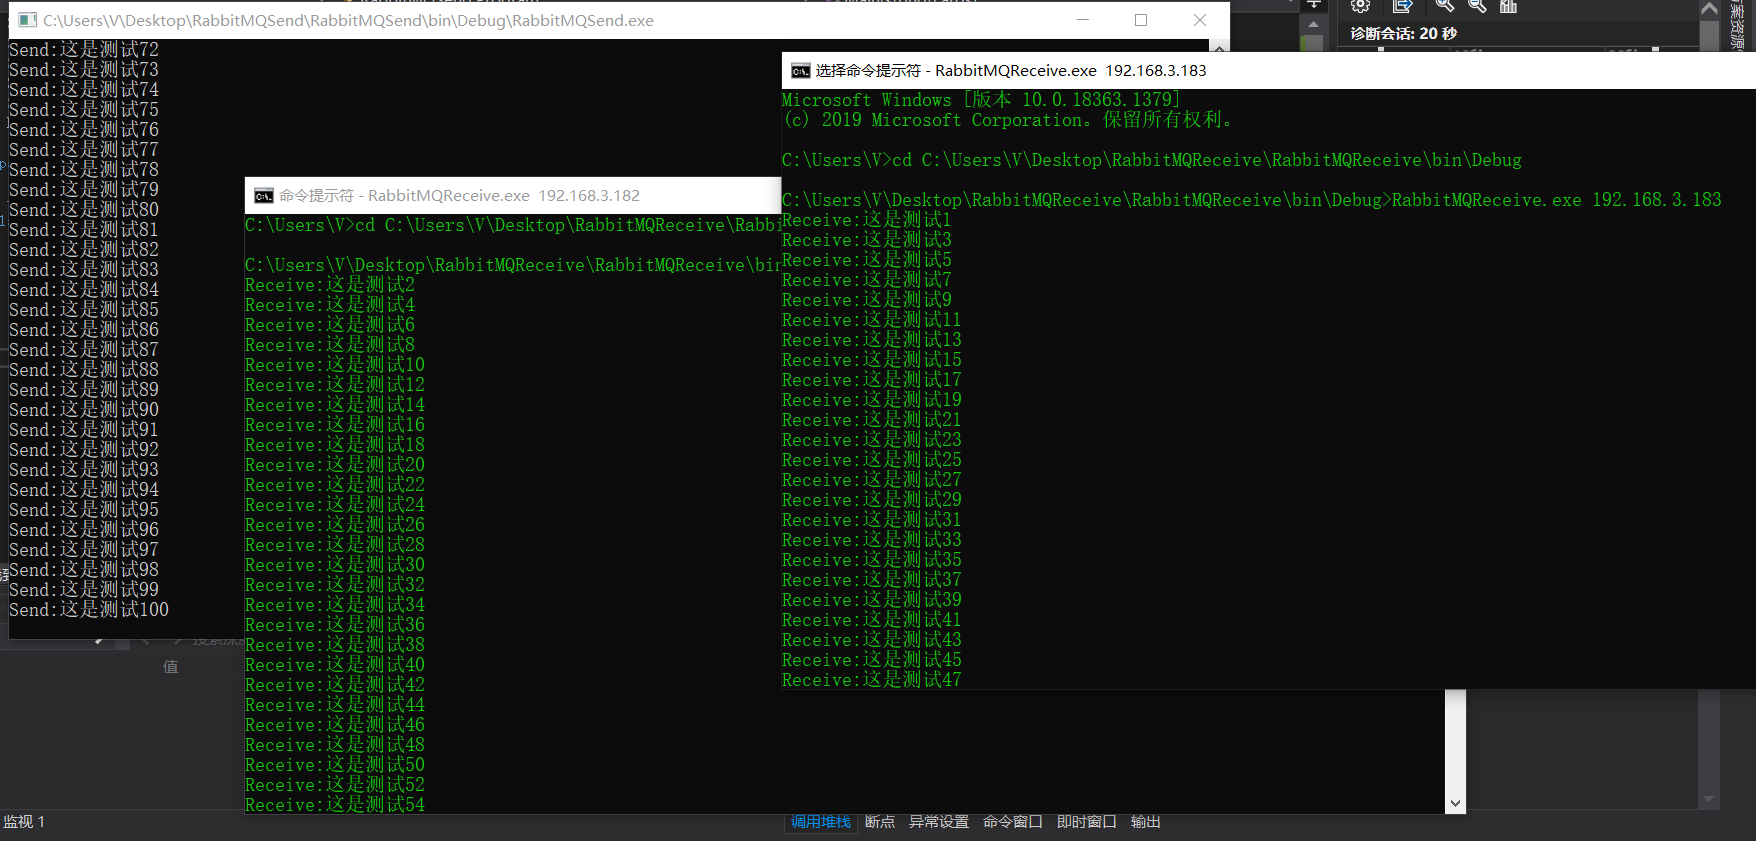This screenshot has height=841, width=1756.
Task: Collapse the diagnostic tools panel chevron
Action: tap(1710, 8)
